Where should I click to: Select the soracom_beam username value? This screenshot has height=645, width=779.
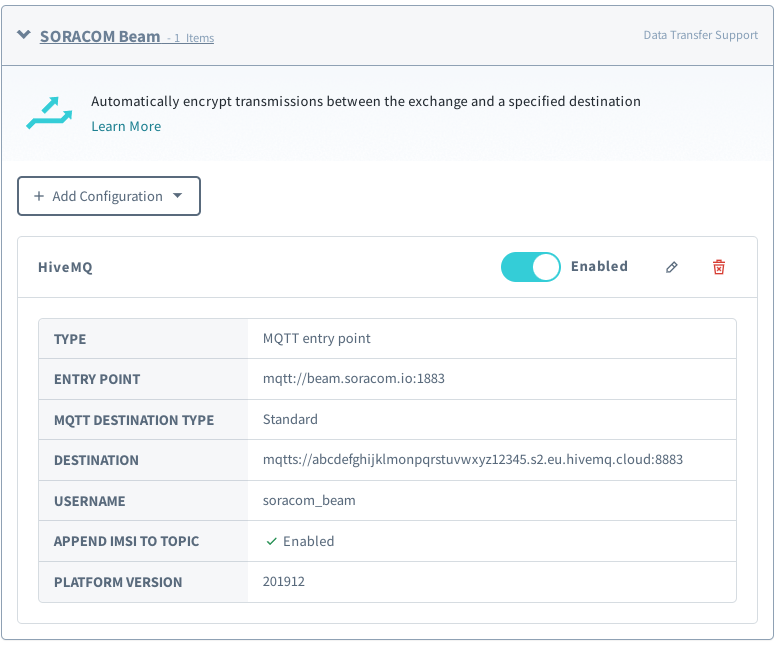pos(309,501)
